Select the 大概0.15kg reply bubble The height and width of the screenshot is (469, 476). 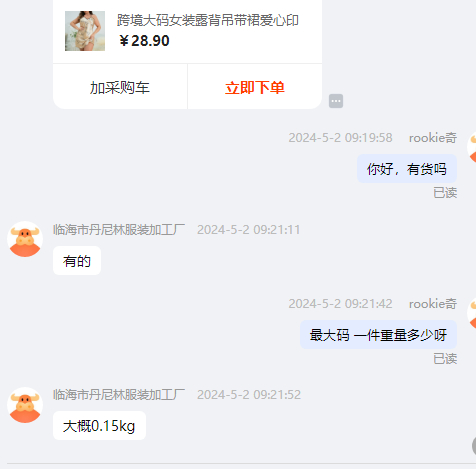(x=99, y=426)
